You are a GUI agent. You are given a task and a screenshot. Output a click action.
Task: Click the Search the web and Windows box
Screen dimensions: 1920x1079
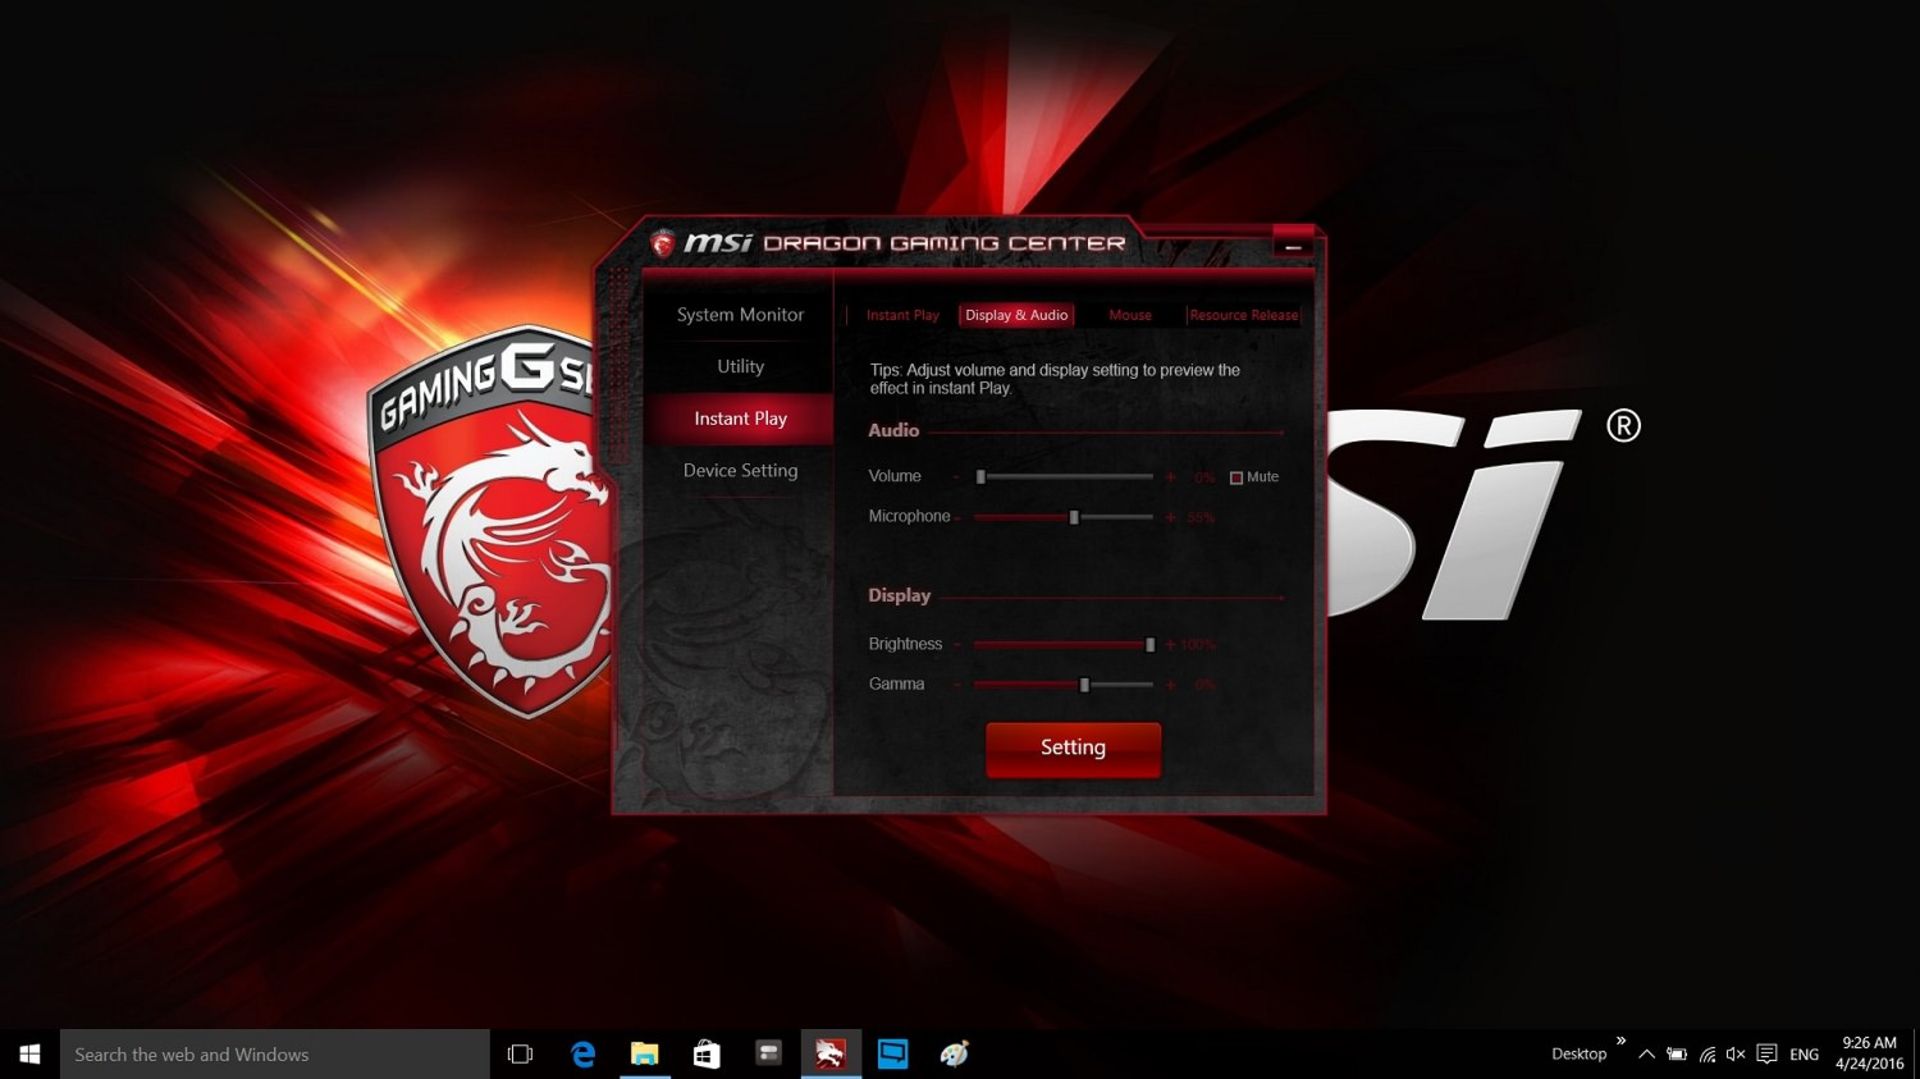[x=275, y=1054]
